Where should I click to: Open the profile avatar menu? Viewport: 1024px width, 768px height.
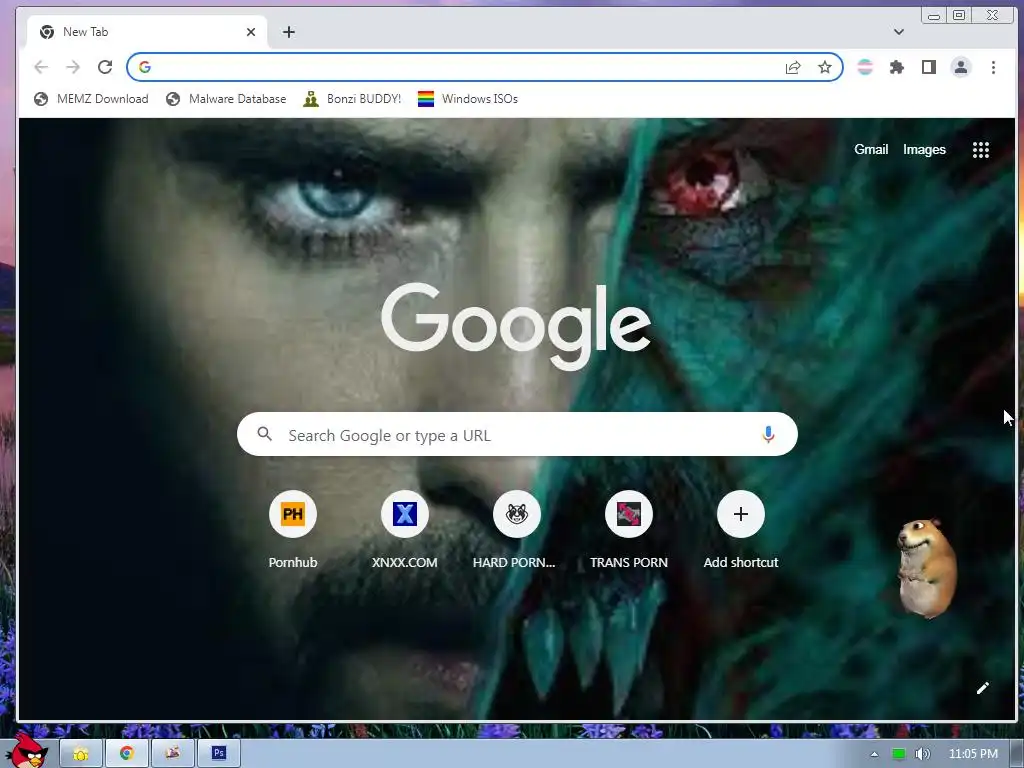[961, 67]
